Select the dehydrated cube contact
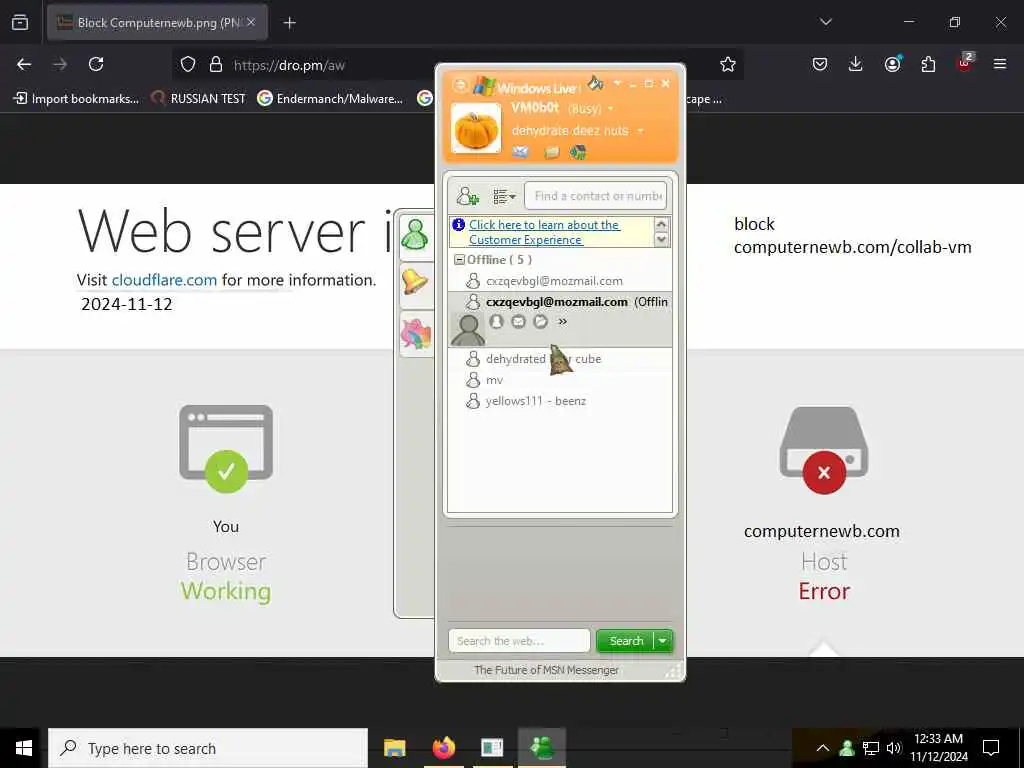 click(x=543, y=359)
